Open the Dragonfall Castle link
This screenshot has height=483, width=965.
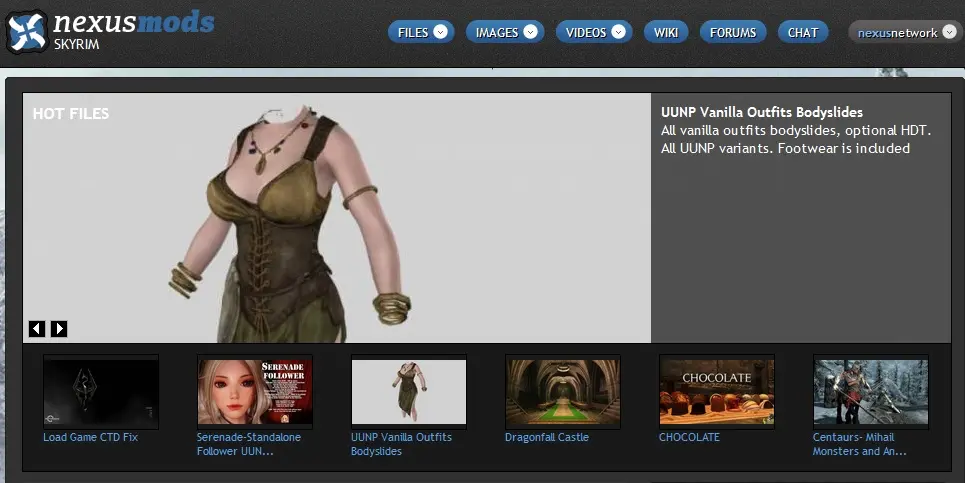pos(547,437)
